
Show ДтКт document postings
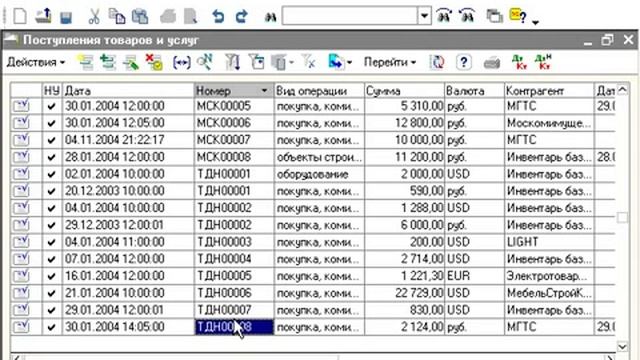(x=519, y=62)
